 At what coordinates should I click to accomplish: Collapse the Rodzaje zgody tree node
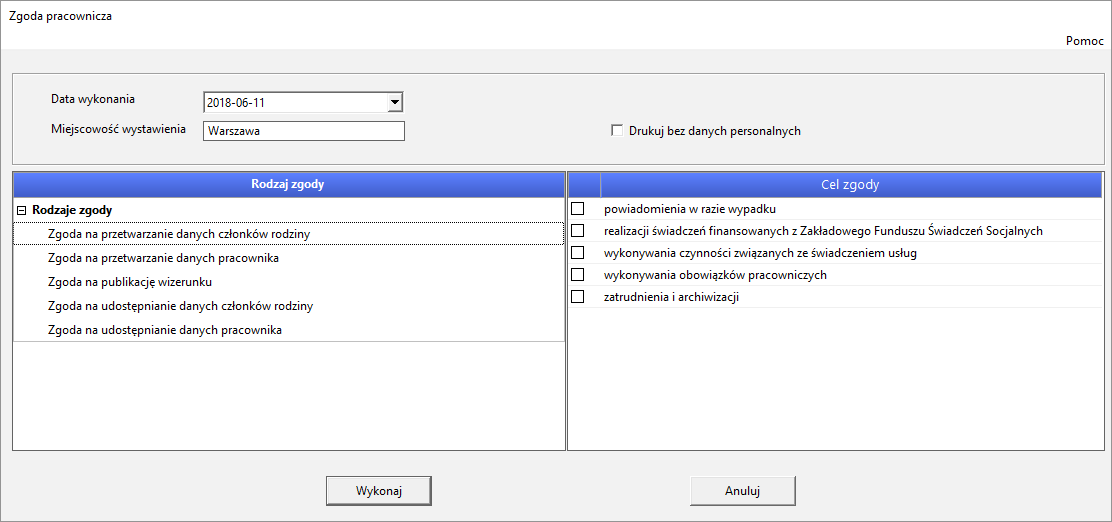tap(21, 211)
